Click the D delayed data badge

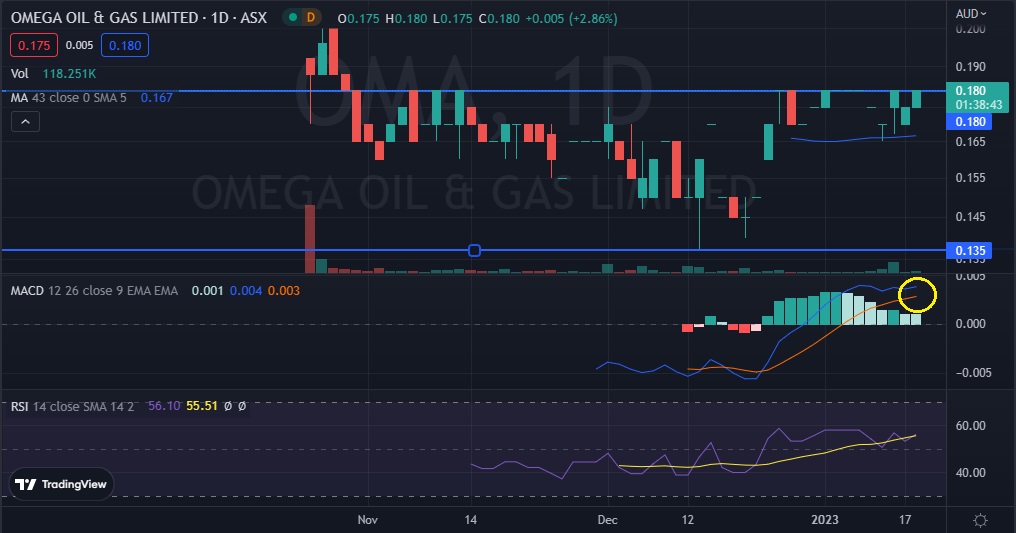(310, 18)
